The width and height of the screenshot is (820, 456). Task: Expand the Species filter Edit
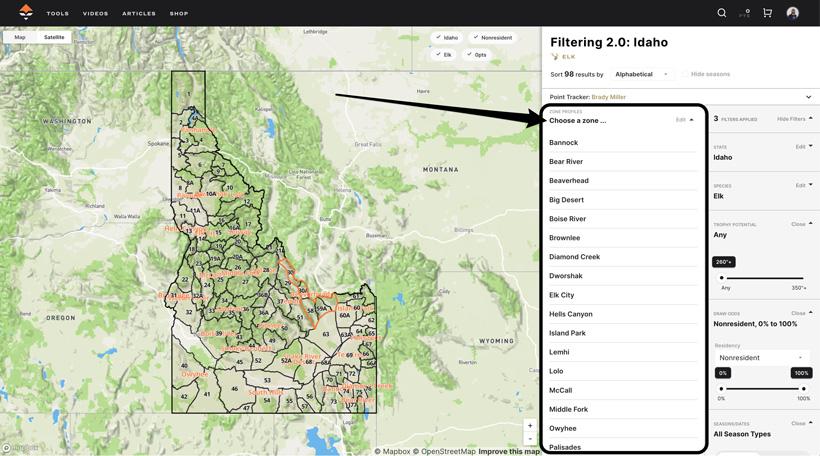click(x=804, y=186)
